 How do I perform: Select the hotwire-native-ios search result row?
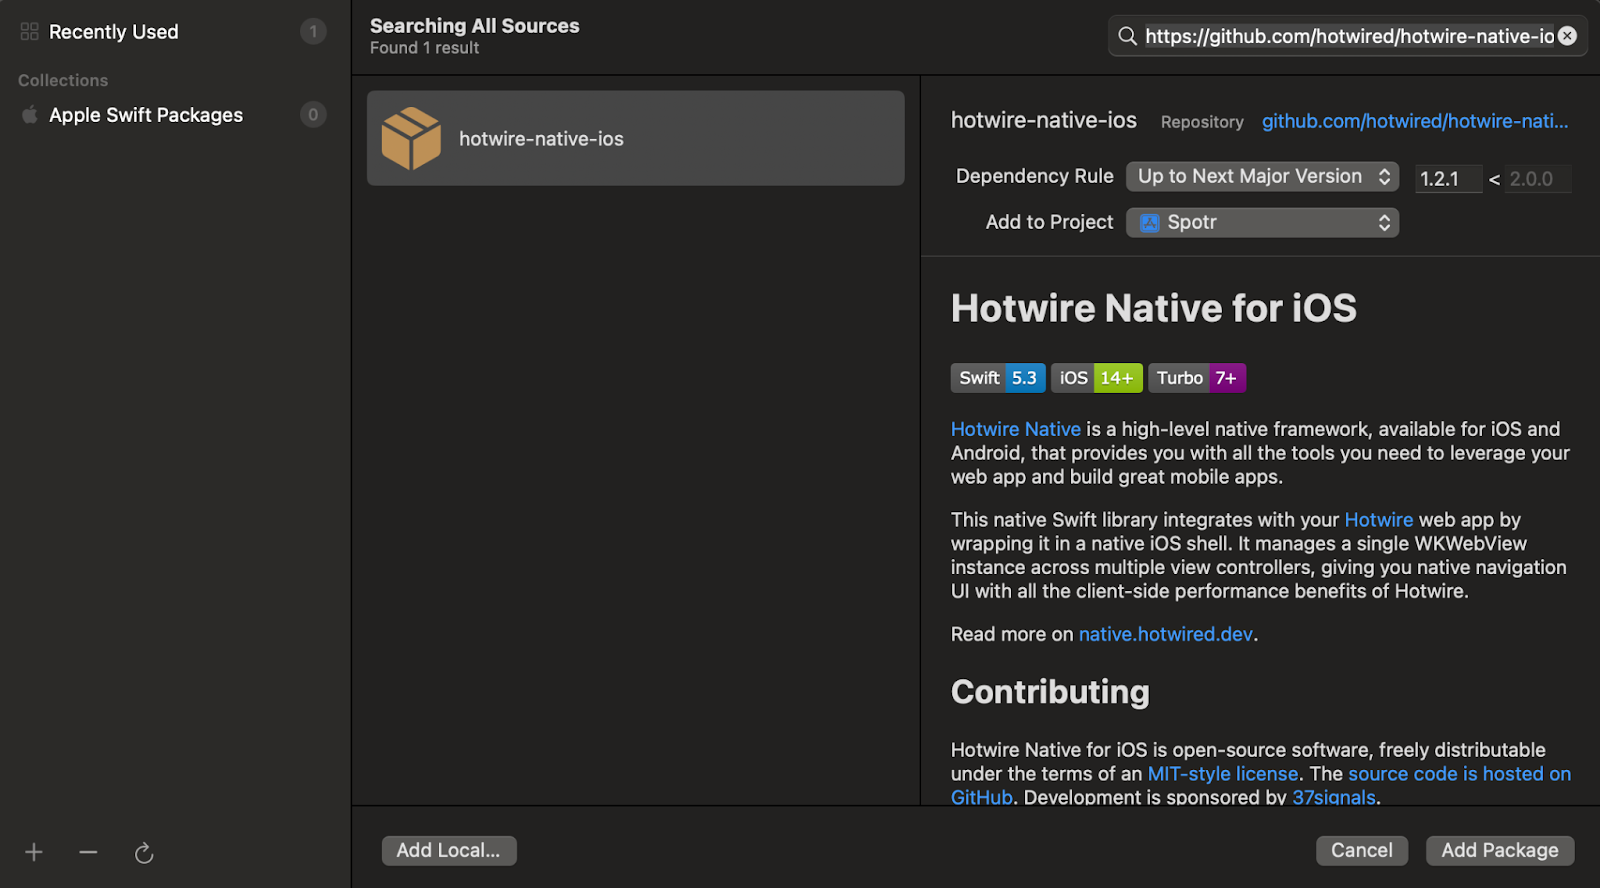(x=636, y=138)
